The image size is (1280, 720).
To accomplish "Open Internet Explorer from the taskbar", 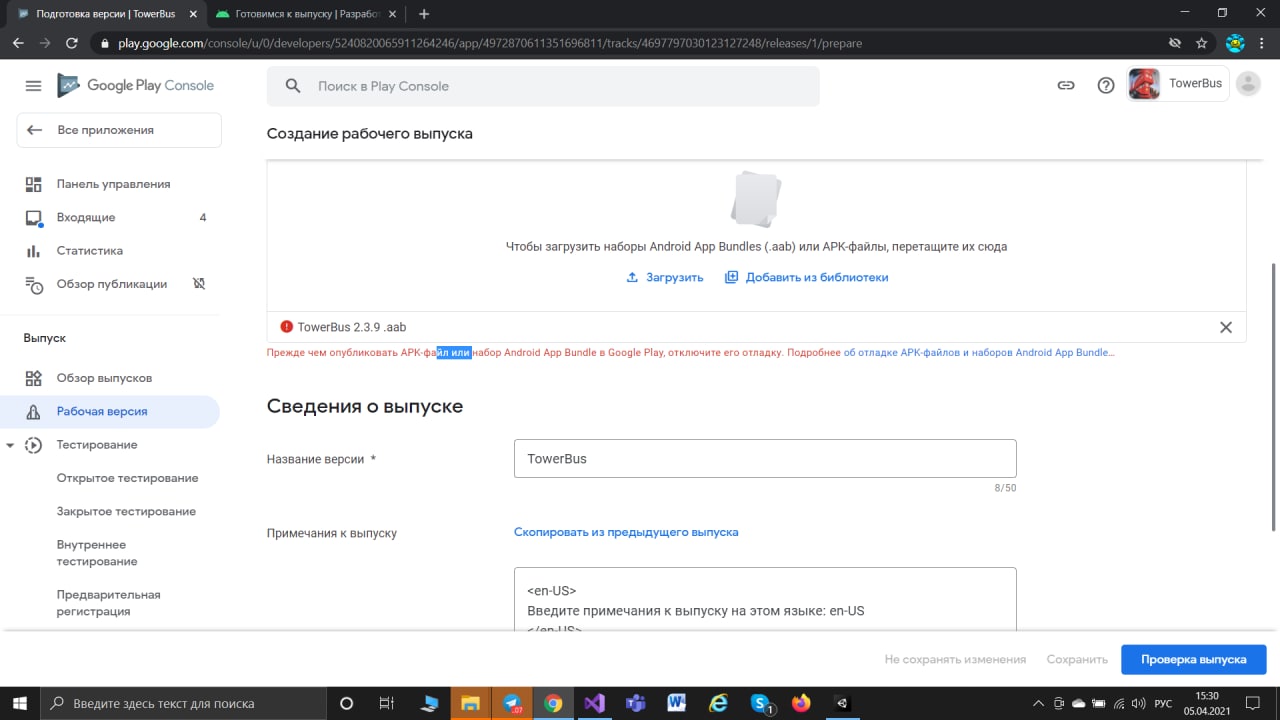I will click(x=718, y=703).
